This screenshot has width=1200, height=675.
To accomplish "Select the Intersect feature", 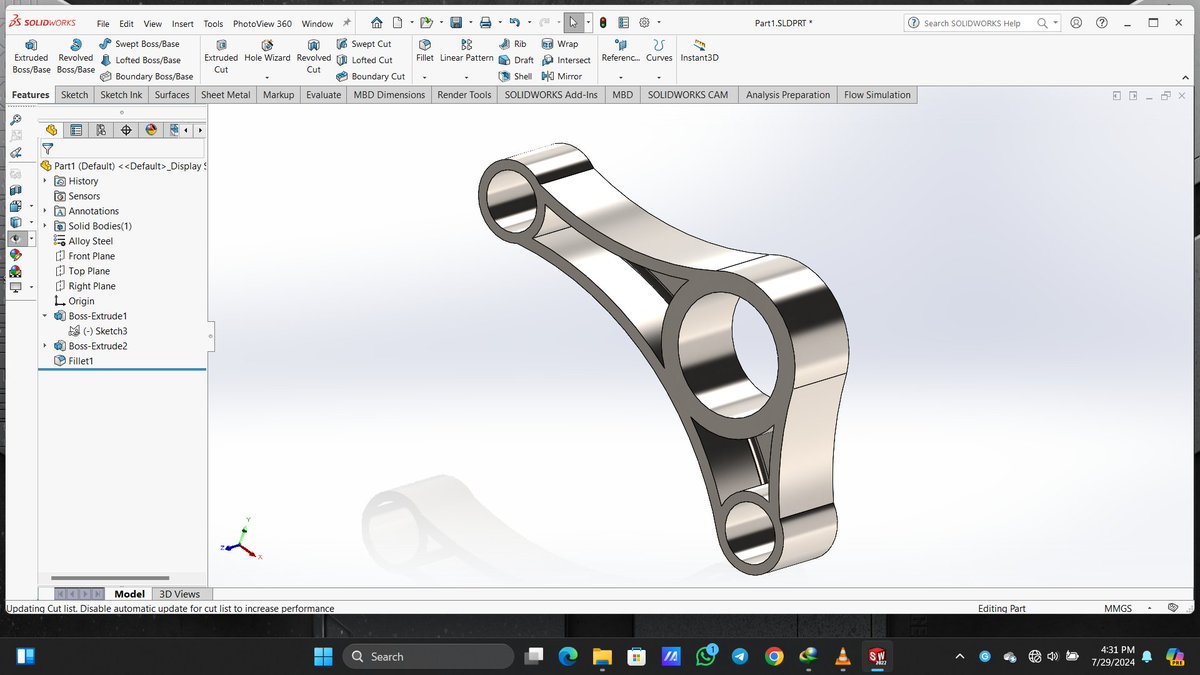I will (566, 60).
